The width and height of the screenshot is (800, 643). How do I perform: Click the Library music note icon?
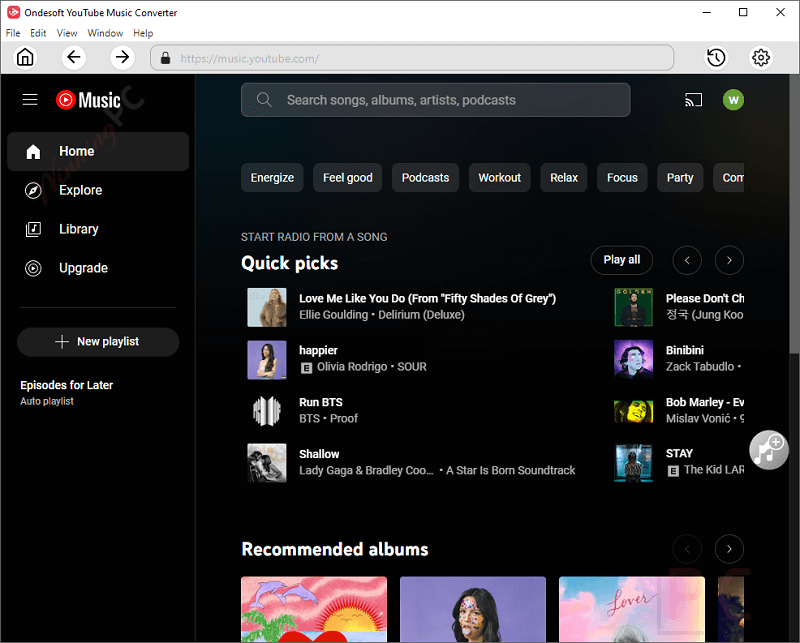[x=33, y=229]
